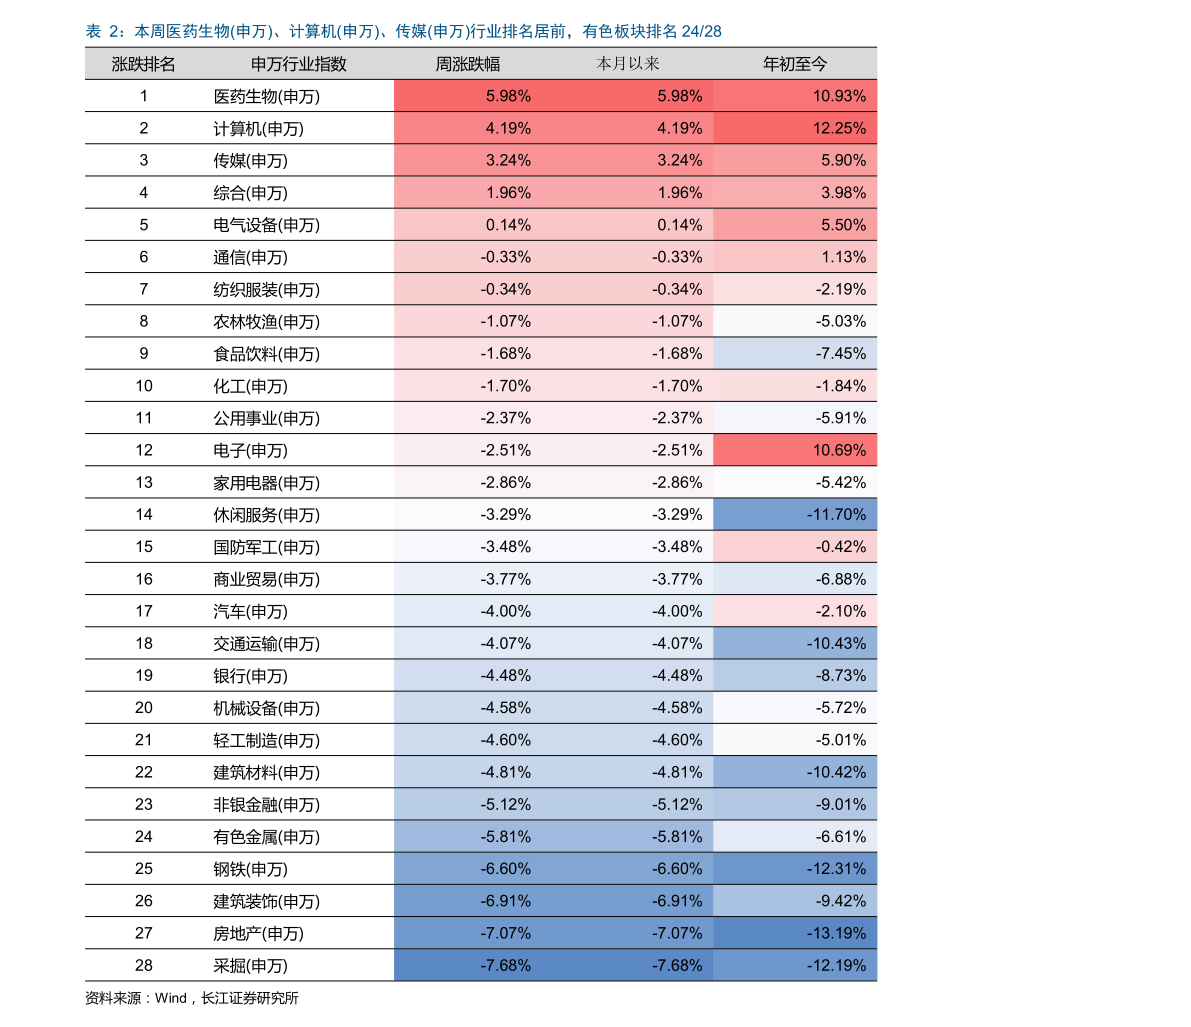Click the 申万行业指数 column header
Viewport: 1191px width, 1027px height.
[x=298, y=64]
